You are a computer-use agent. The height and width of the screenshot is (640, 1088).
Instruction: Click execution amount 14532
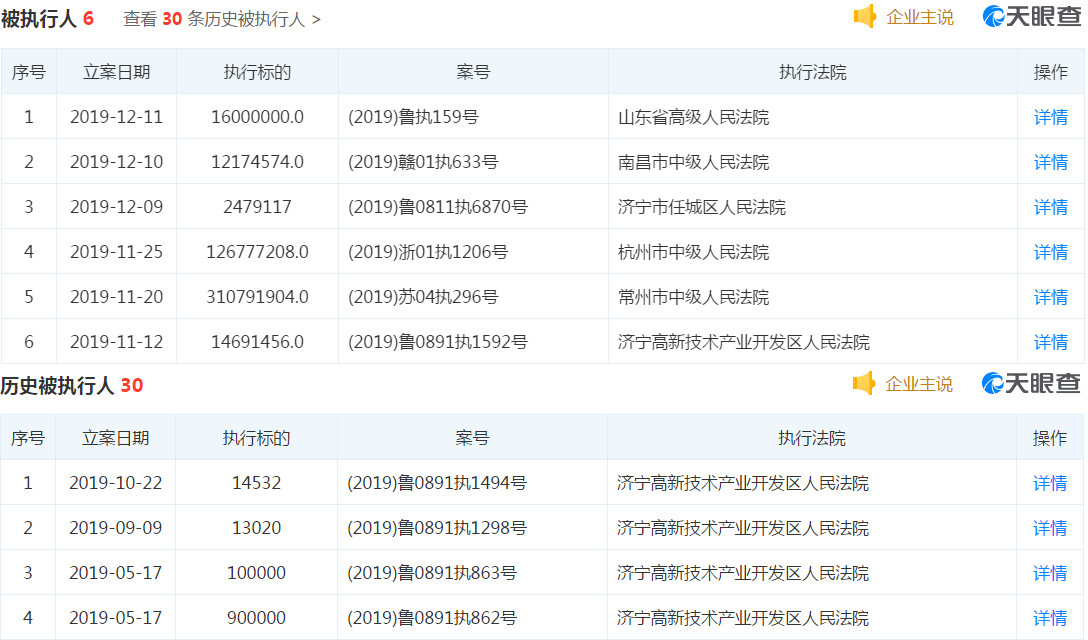coord(257,483)
